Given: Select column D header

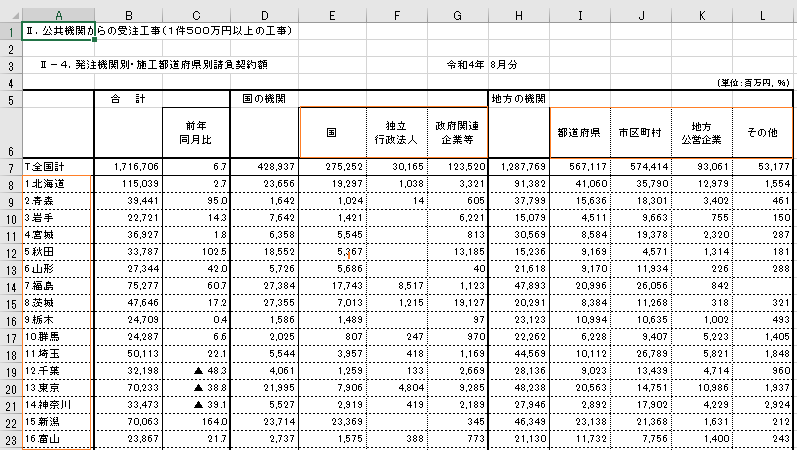Looking at the screenshot, I should 264,11.
